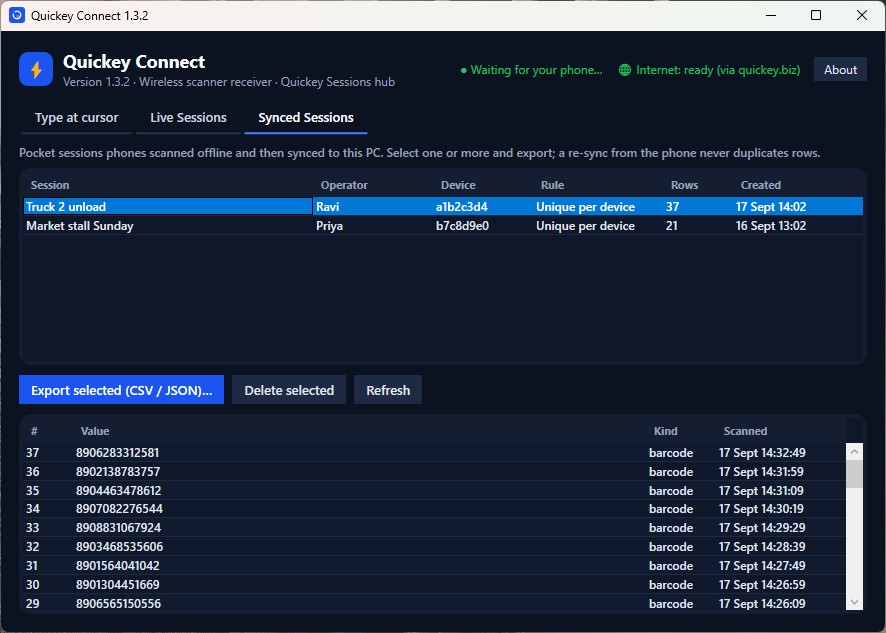
Task: Click scan timestamp 17 Sept 14:26:09
Action: click(x=762, y=604)
